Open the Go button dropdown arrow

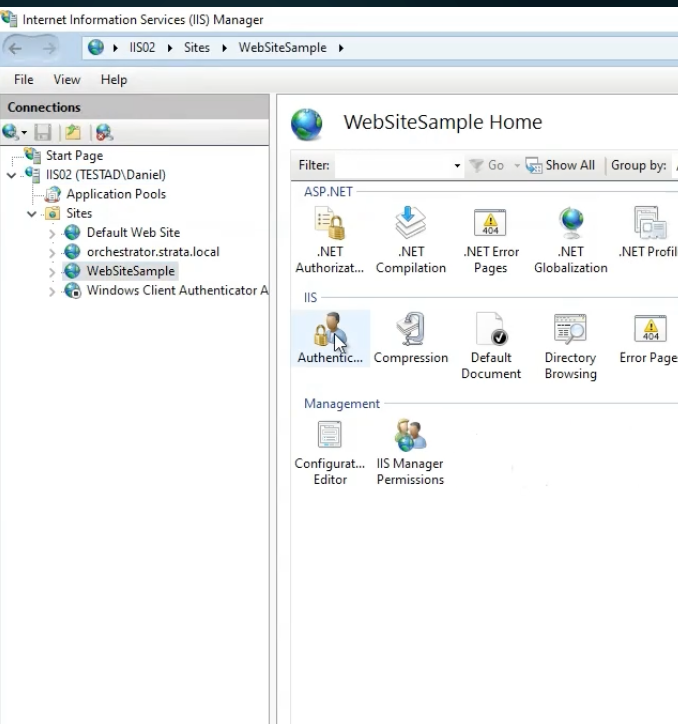(x=517, y=165)
